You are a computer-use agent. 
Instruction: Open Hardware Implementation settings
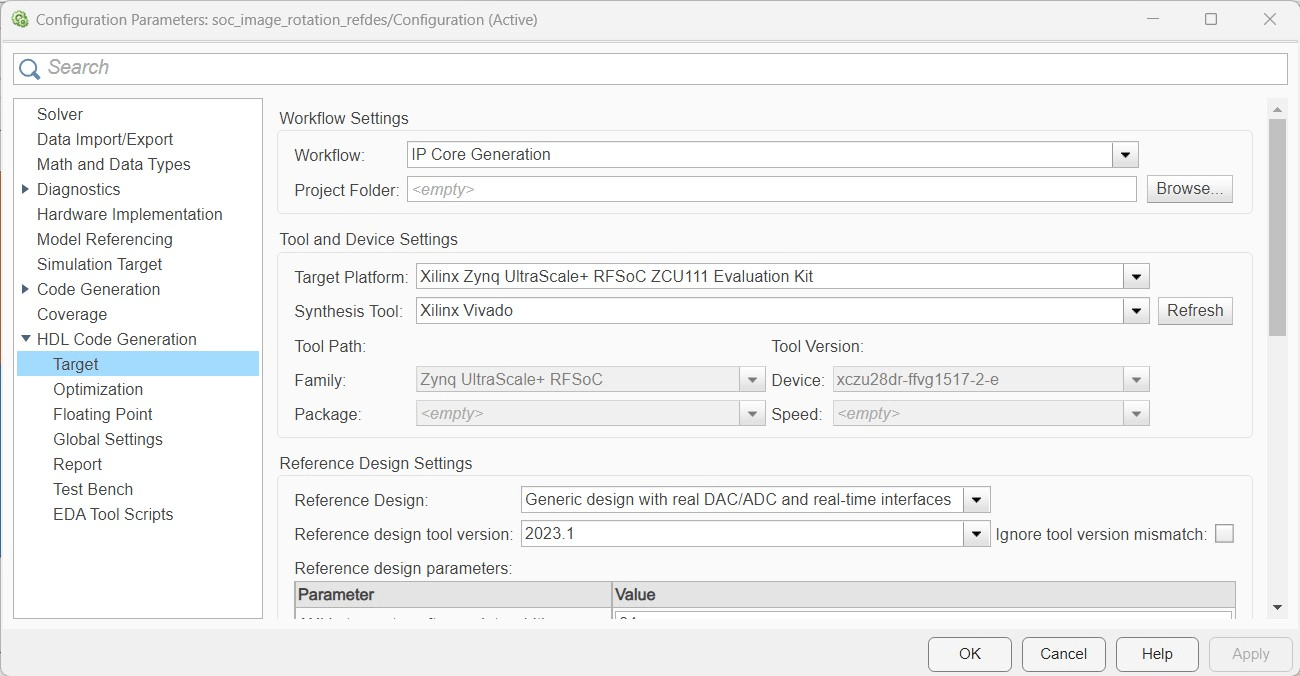pyautogui.click(x=130, y=214)
